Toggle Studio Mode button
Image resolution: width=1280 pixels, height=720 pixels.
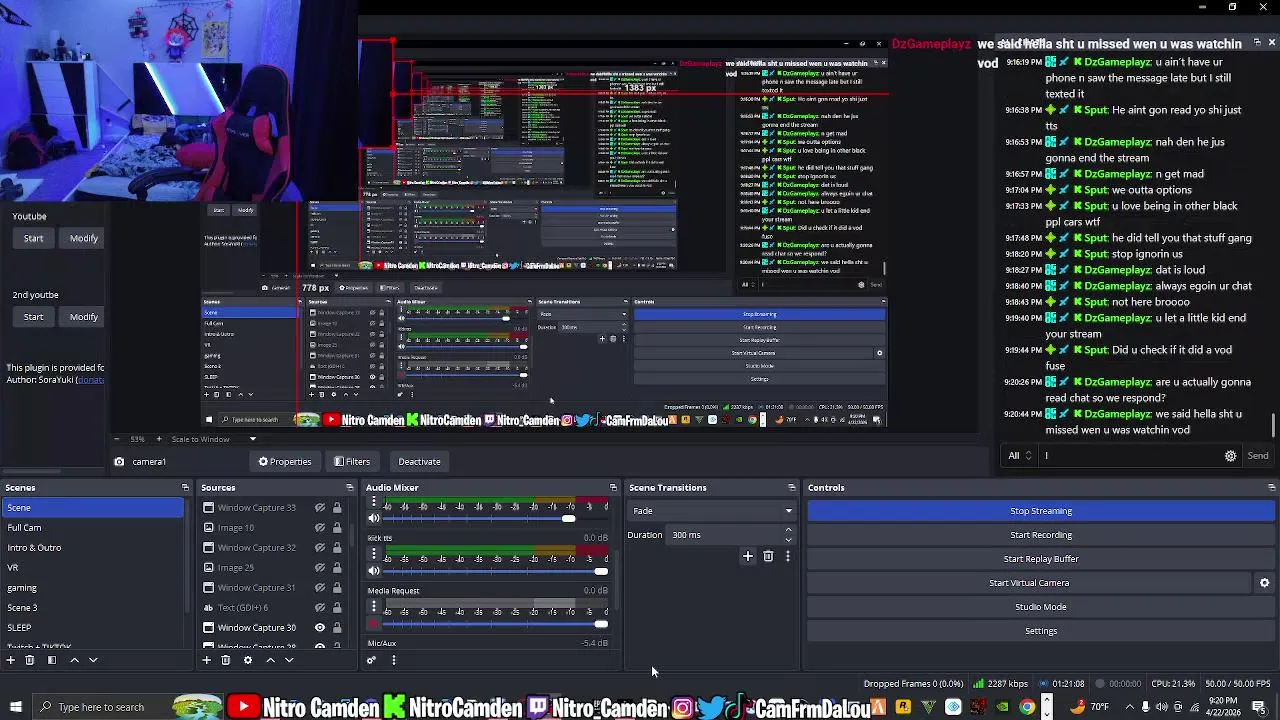(1041, 607)
